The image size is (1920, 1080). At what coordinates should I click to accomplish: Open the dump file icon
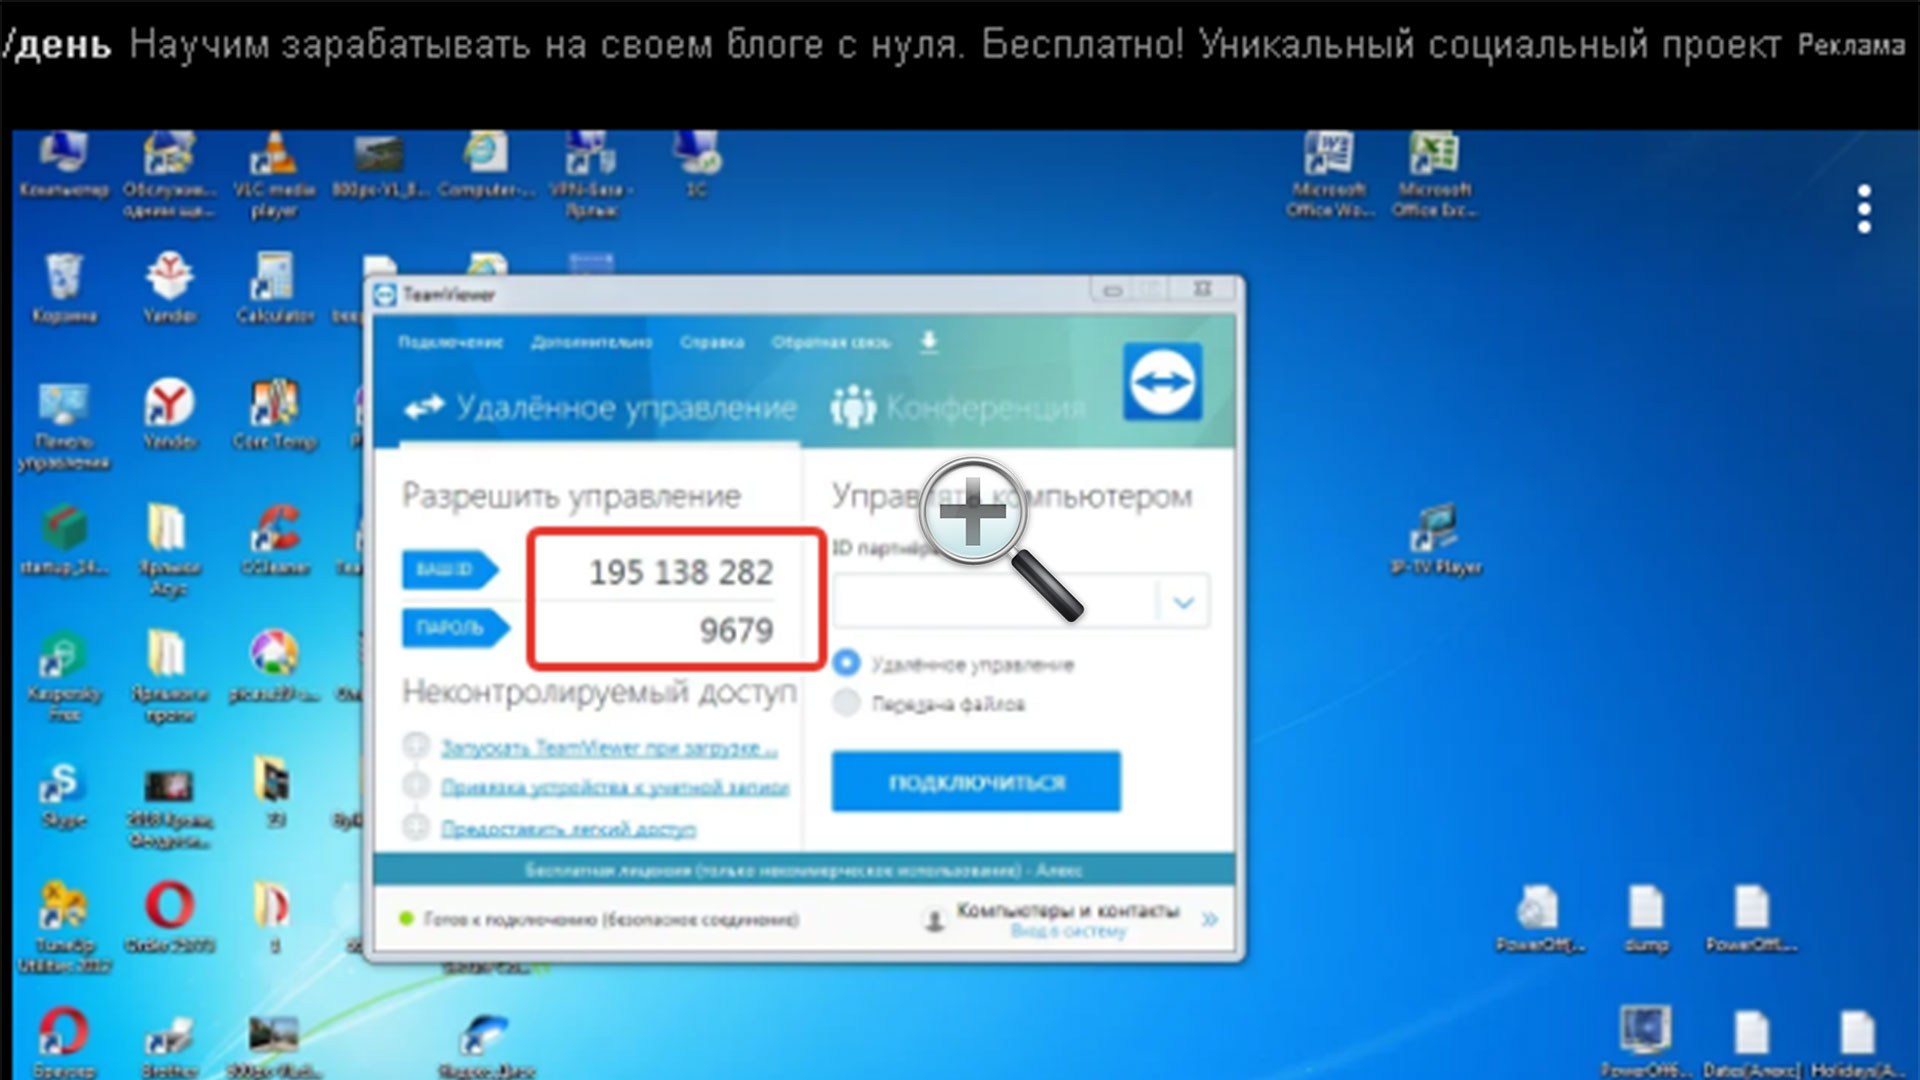(x=1646, y=918)
